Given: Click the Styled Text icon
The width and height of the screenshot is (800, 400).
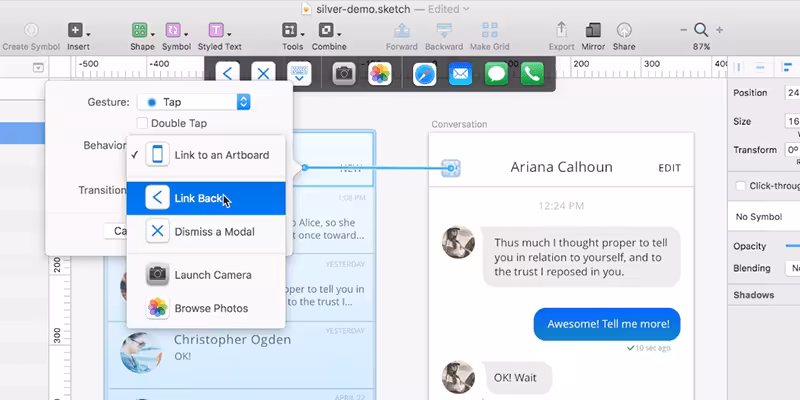Looking at the screenshot, I should tap(216, 30).
